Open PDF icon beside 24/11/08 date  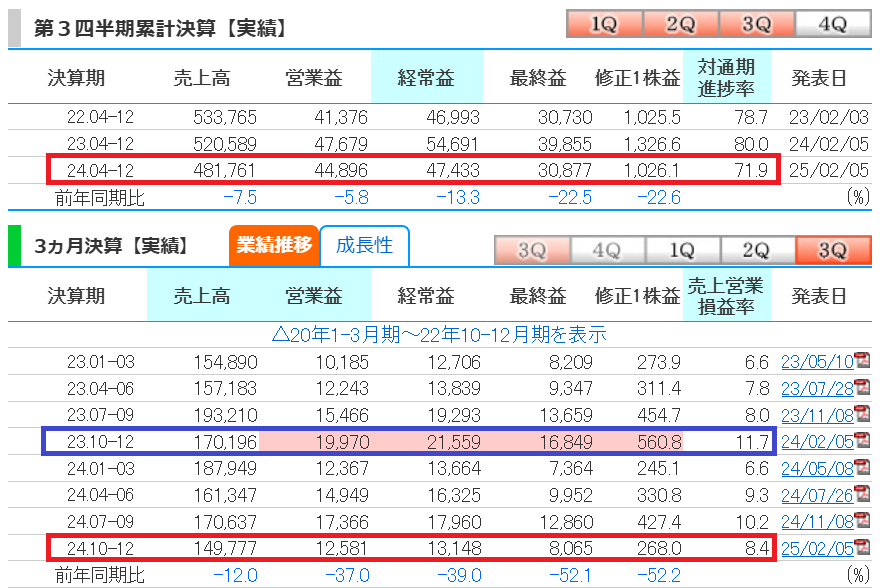tap(862, 521)
